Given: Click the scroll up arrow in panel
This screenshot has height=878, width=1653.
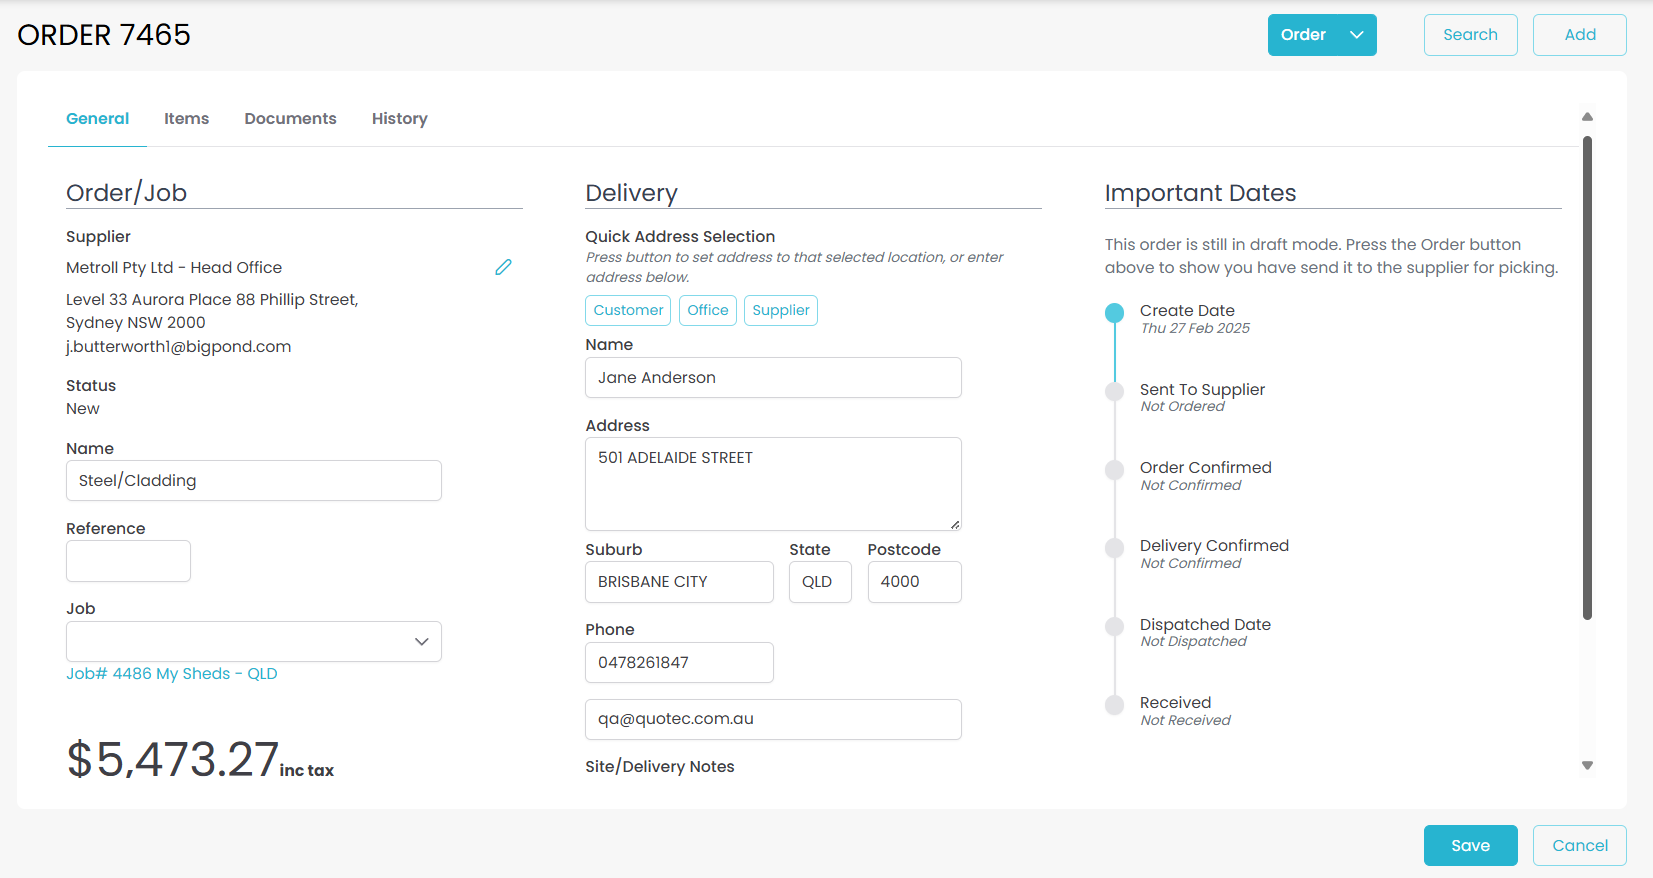Looking at the screenshot, I should 1587,117.
